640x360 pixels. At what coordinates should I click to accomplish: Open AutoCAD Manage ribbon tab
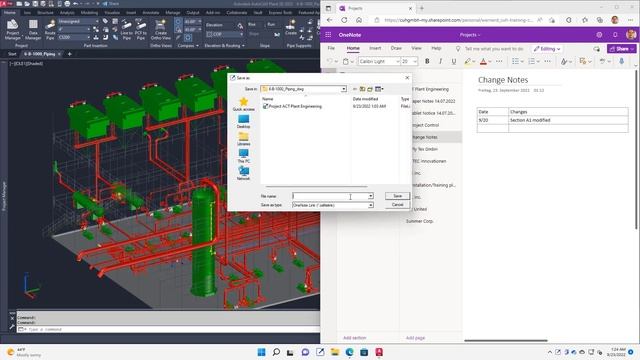173,13
